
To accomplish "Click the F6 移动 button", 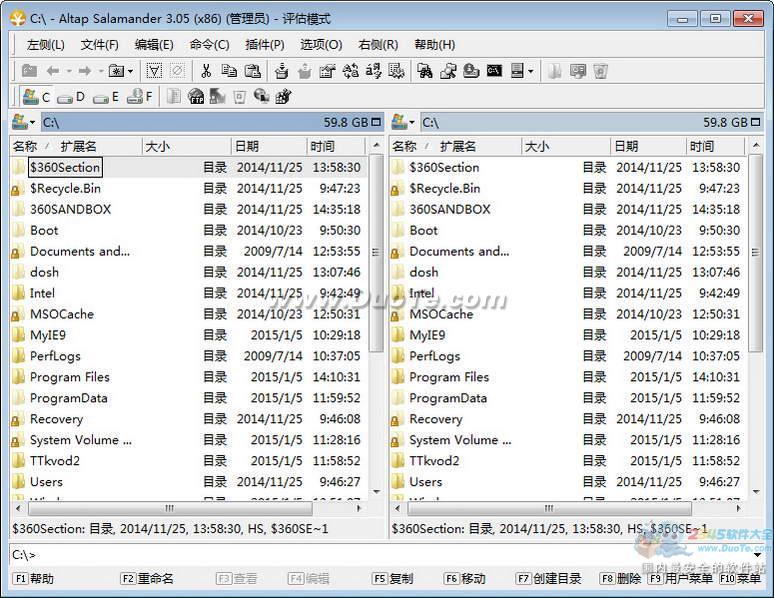I will 464,578.
